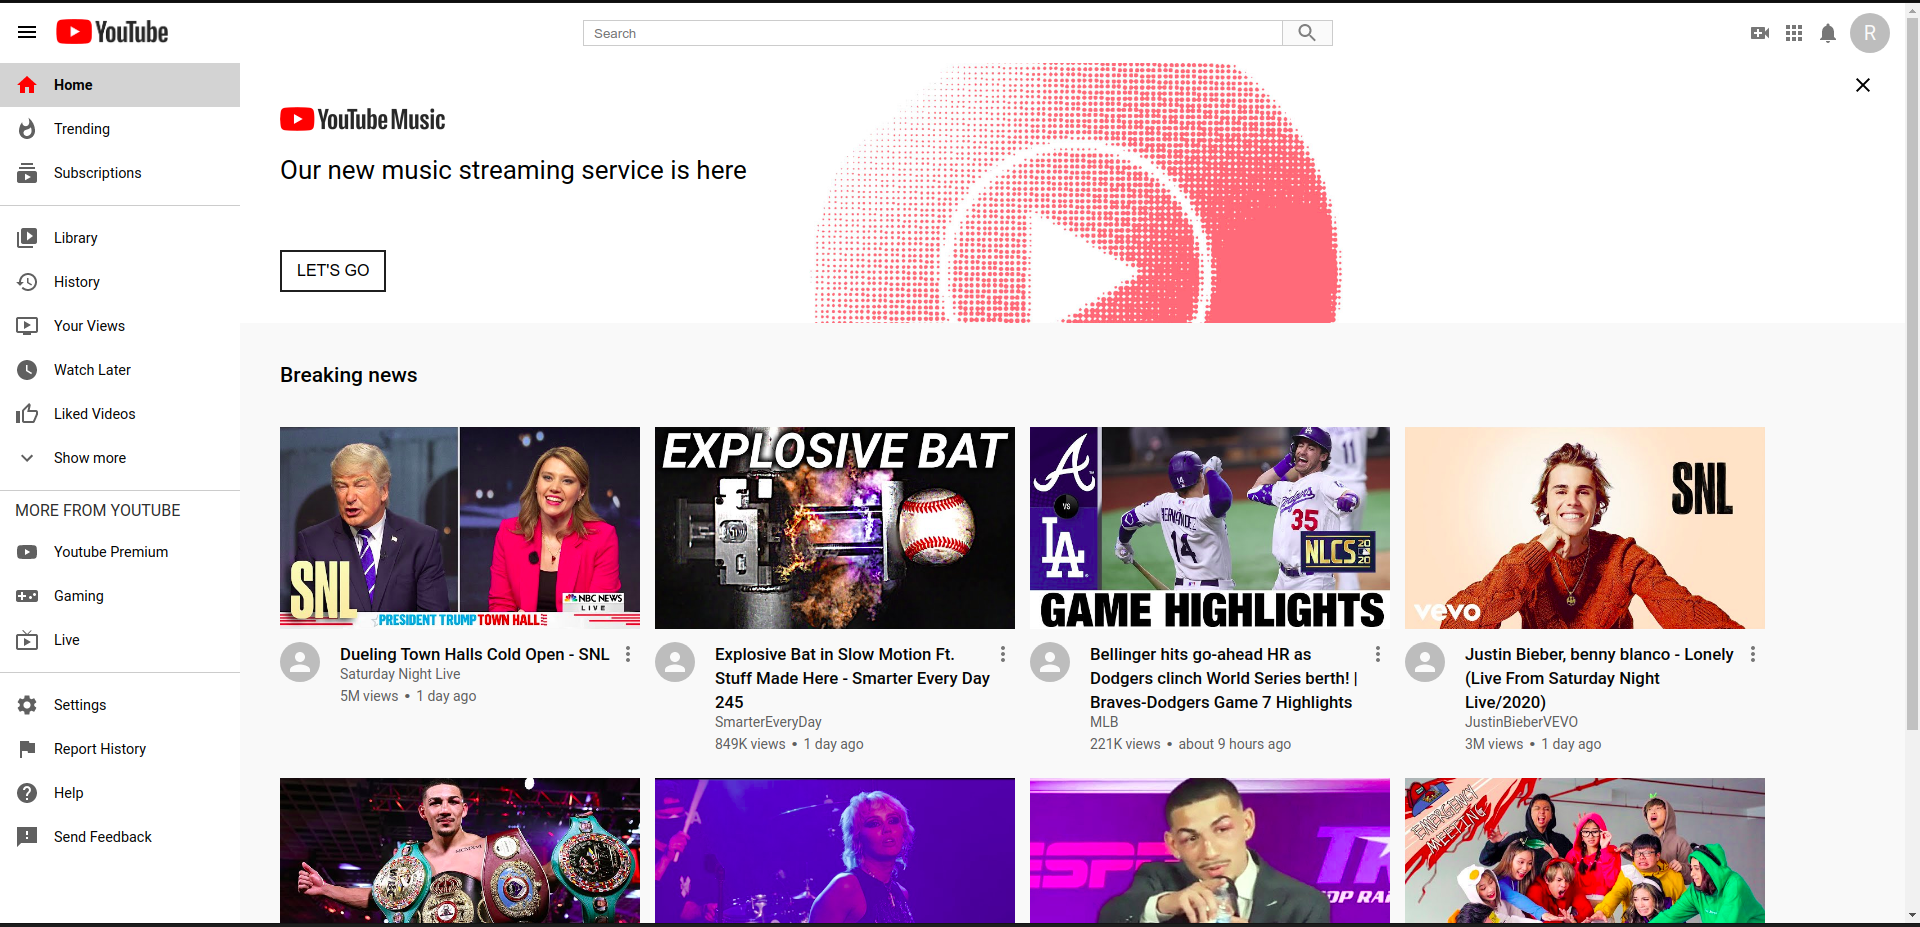Click the Live broadcast icon
The height and width of the screenshot is (927, 1920).
(27, 640)
